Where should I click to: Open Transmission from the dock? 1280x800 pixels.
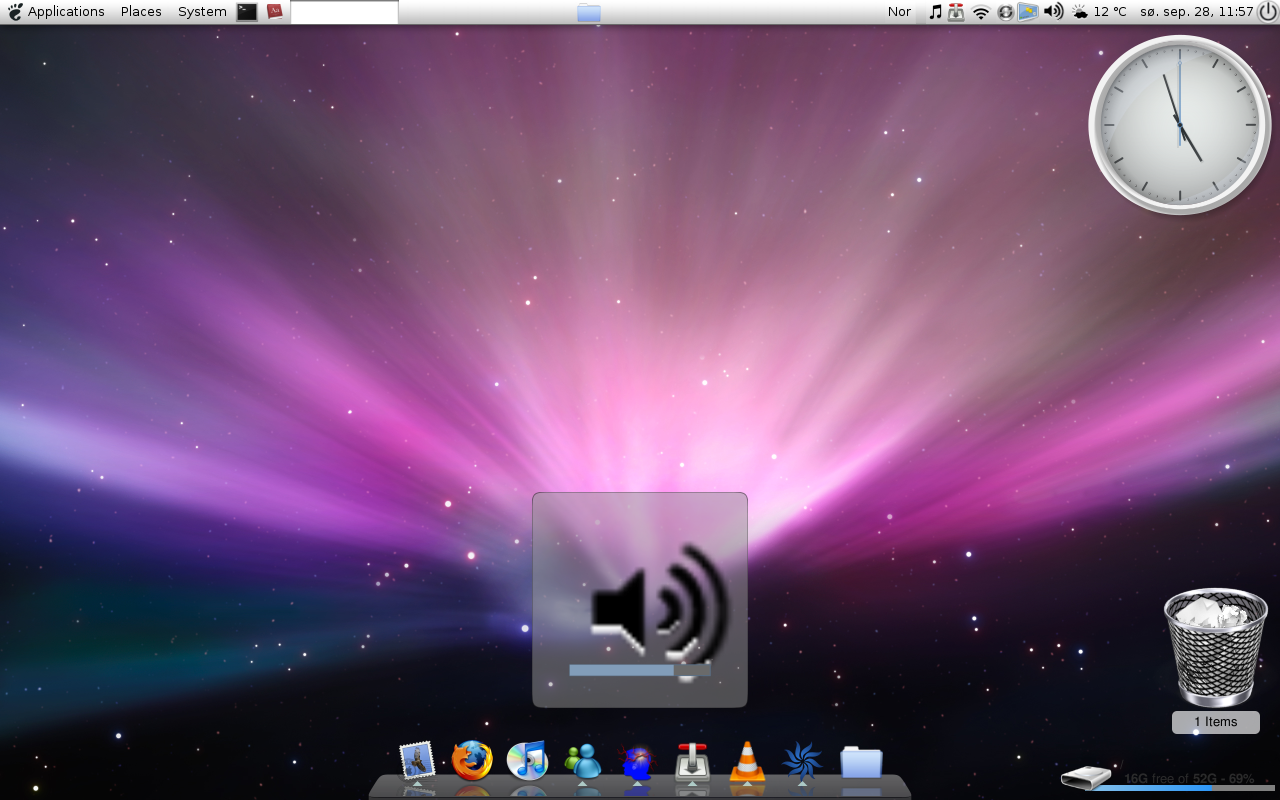click(x=692, y=762)
